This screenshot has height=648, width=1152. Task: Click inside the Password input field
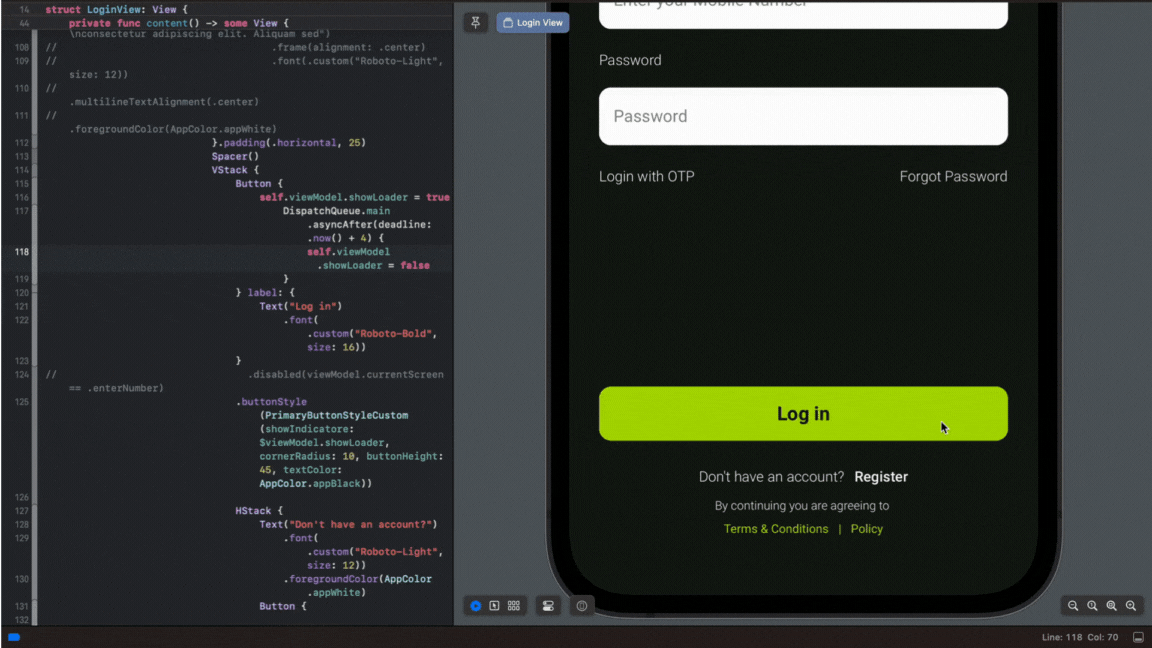pos(803,116)
